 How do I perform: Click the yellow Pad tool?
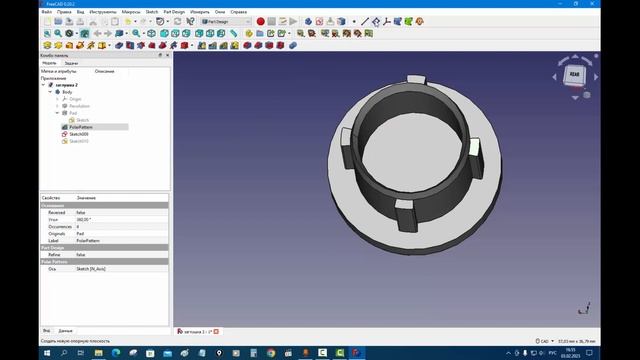click(47, 45)
